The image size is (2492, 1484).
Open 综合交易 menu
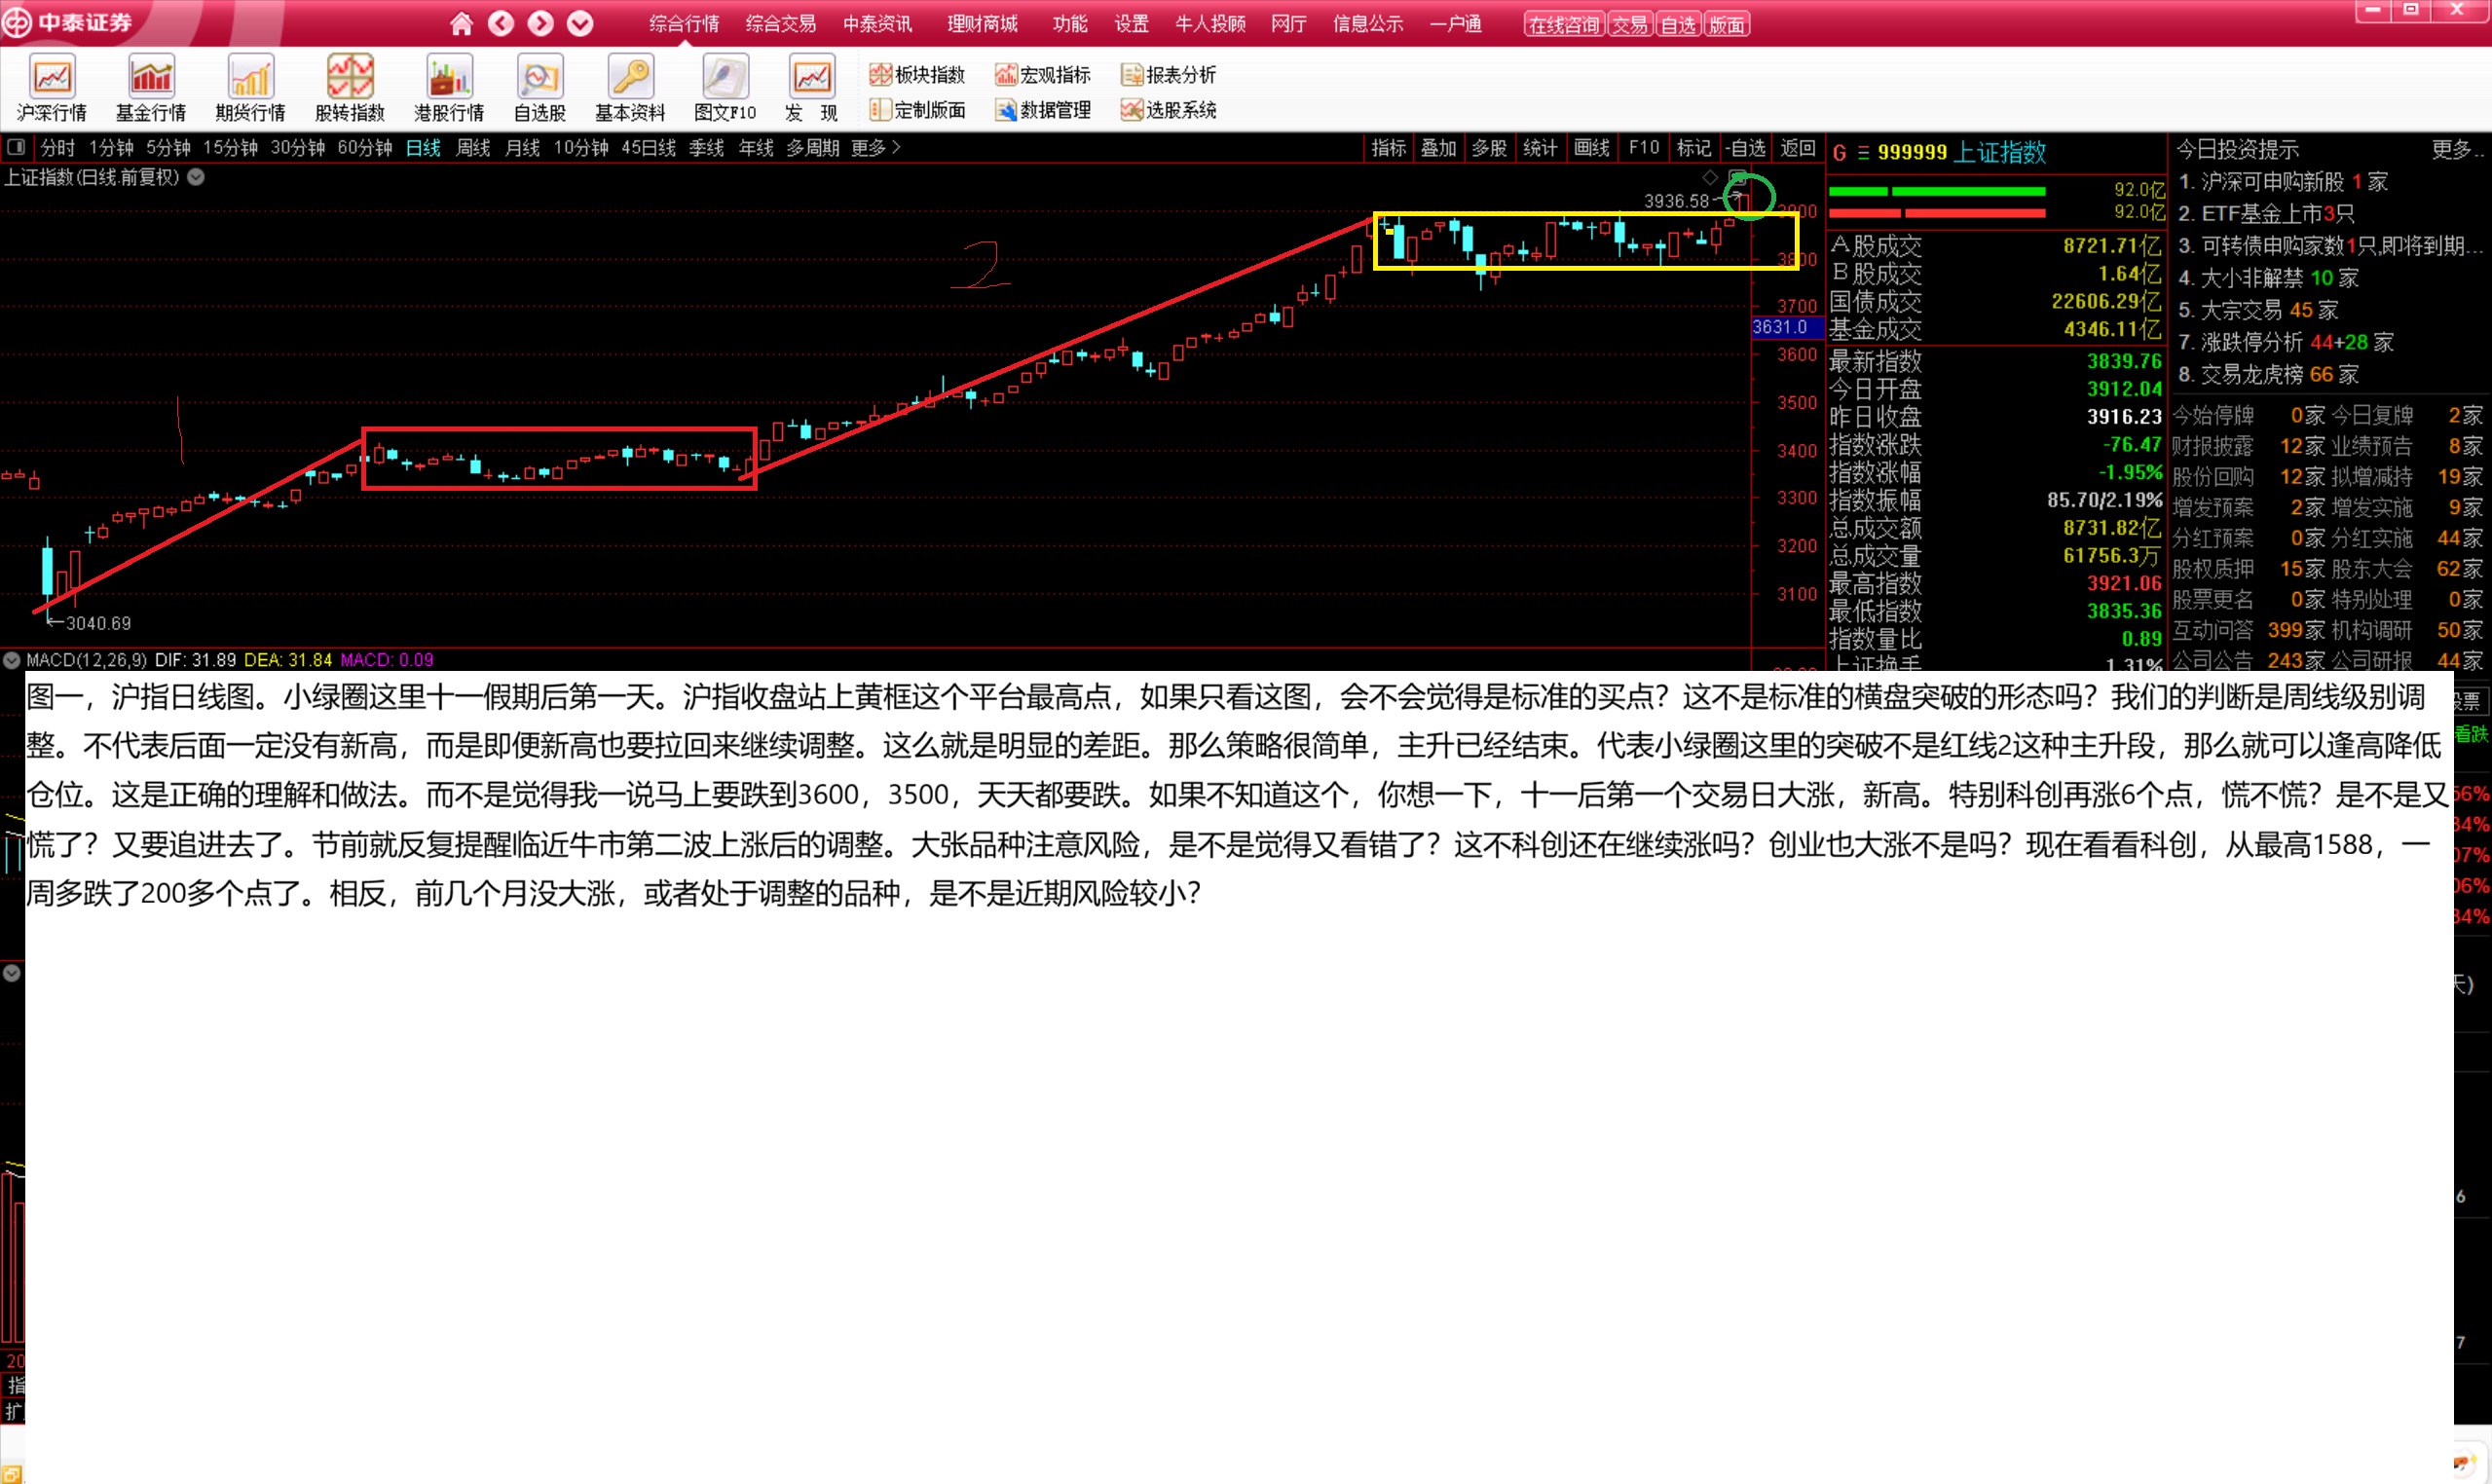[780, 24]
